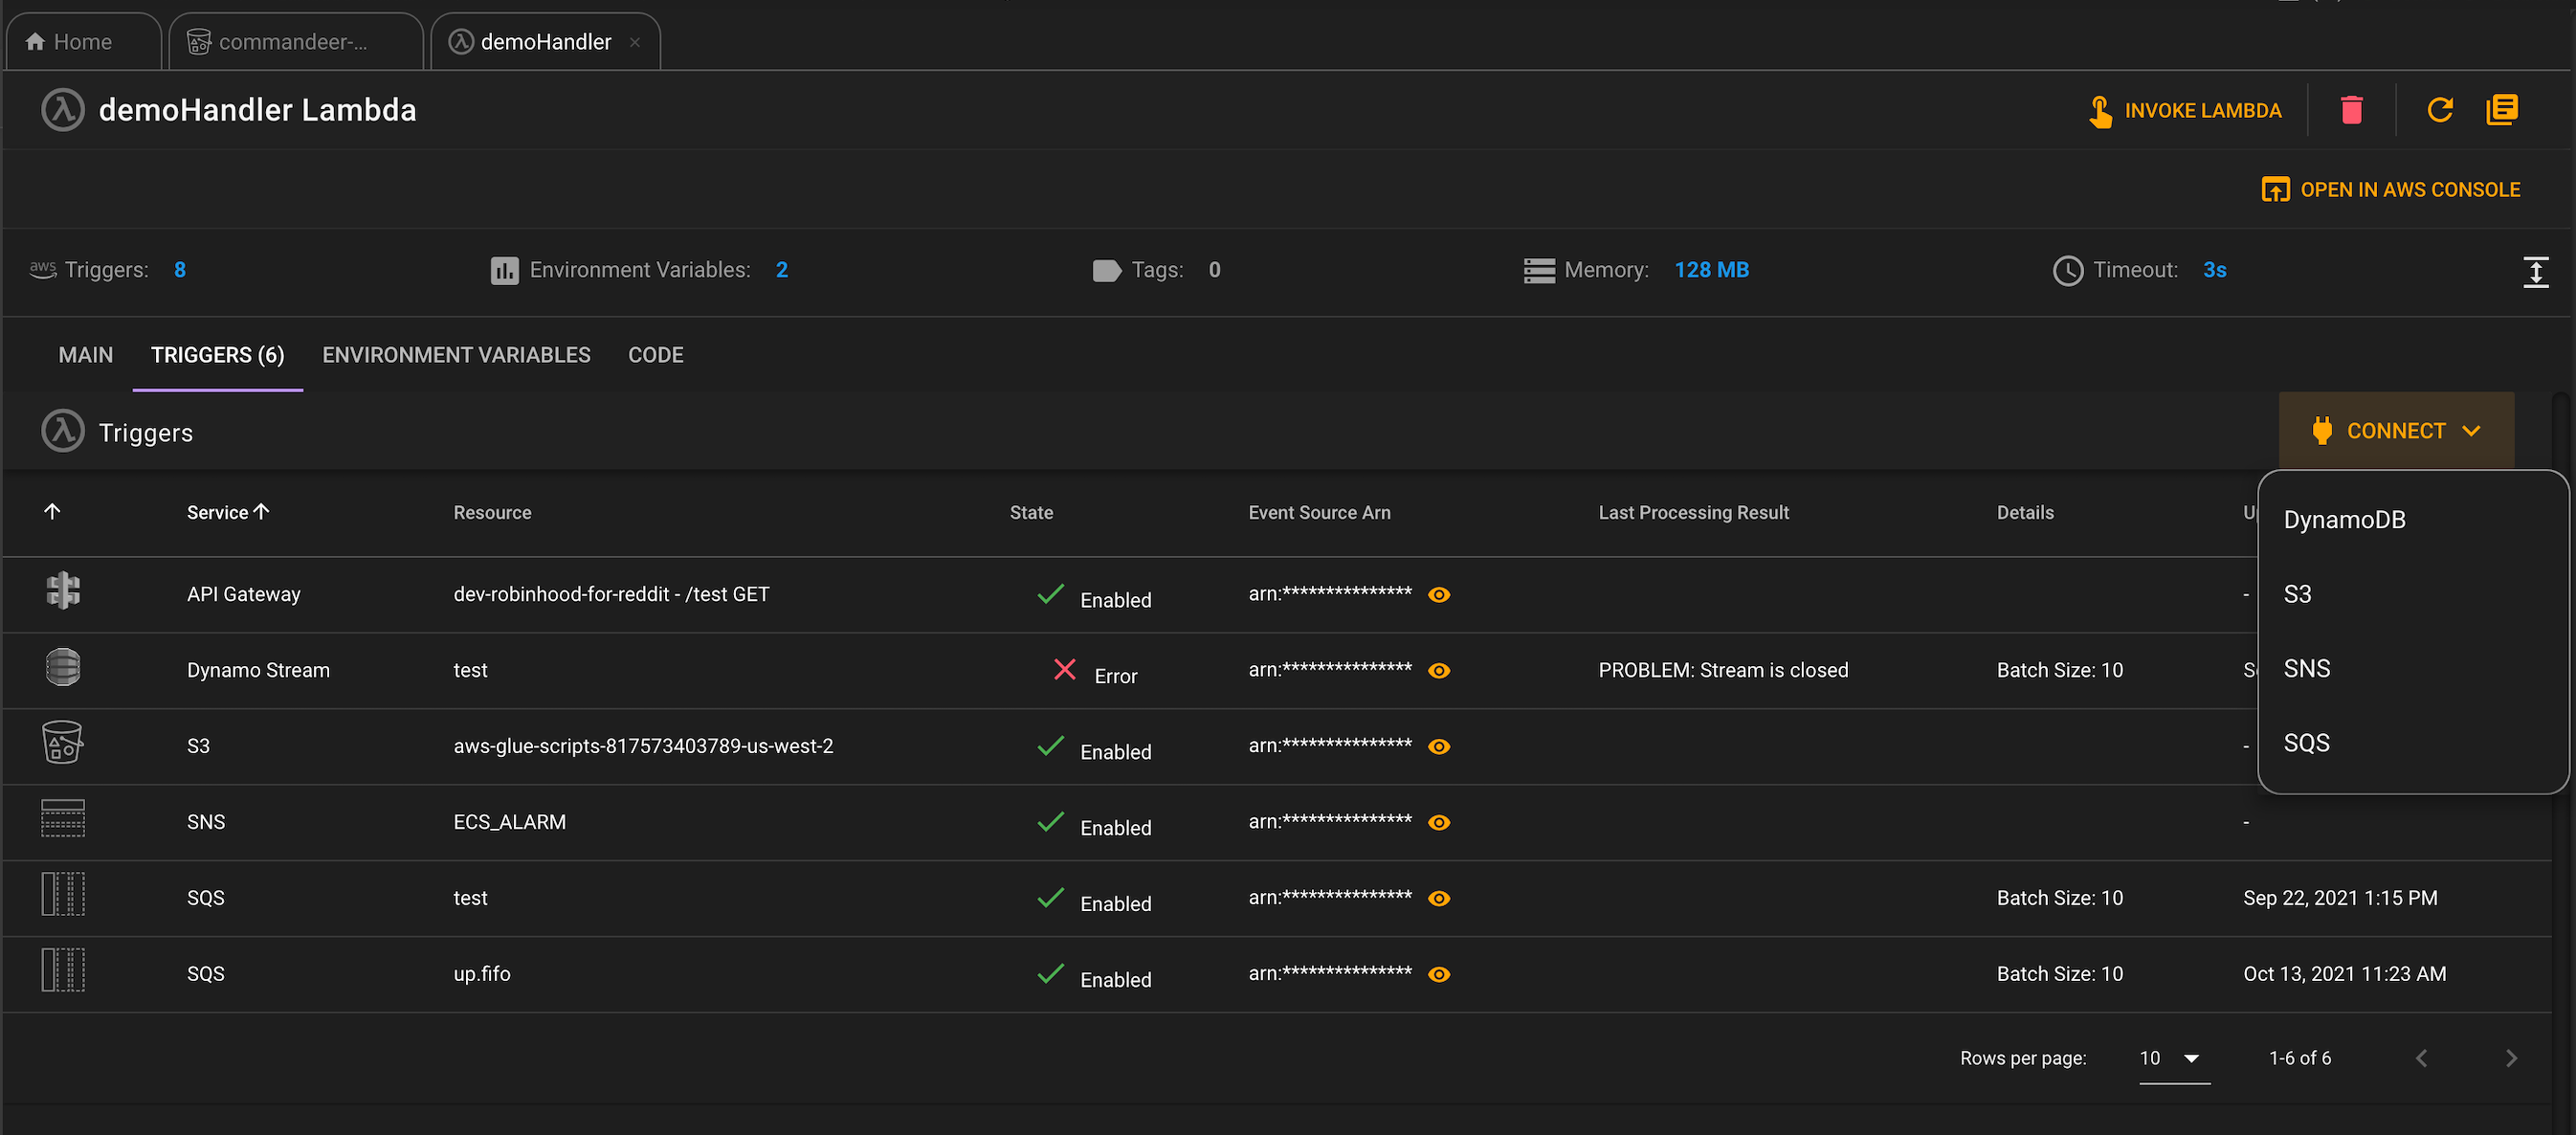The width and height of the screenshot is (2576, 1135).
Task: Click 'dev-robinhood-for-reddit - /test GET' resource
Action: (x=611, y=594)
